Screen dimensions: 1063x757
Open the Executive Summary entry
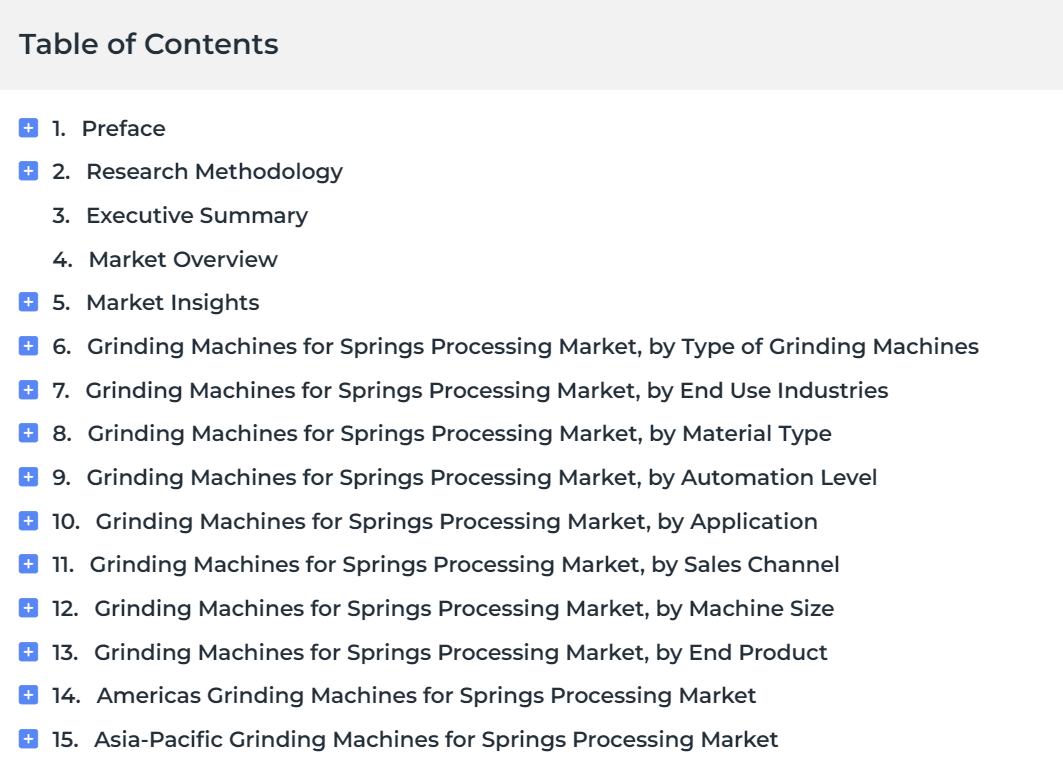(x=197, y=216)
